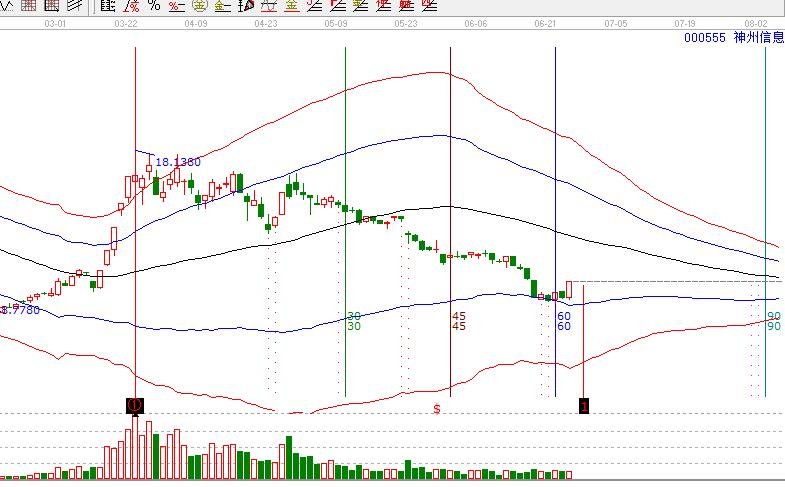Click stock code 000555
The image size is (785, 487).
pos(704,38)
